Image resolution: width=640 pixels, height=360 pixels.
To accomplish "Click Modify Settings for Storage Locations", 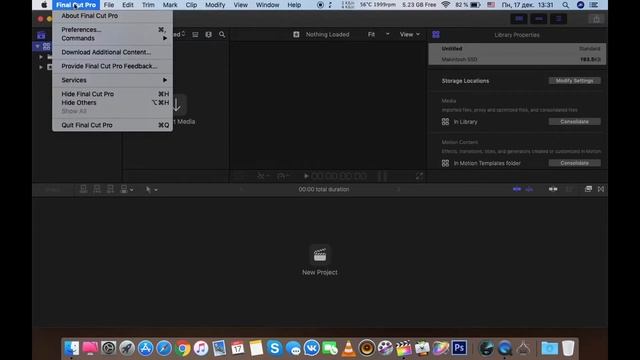I will pos(574,81).
